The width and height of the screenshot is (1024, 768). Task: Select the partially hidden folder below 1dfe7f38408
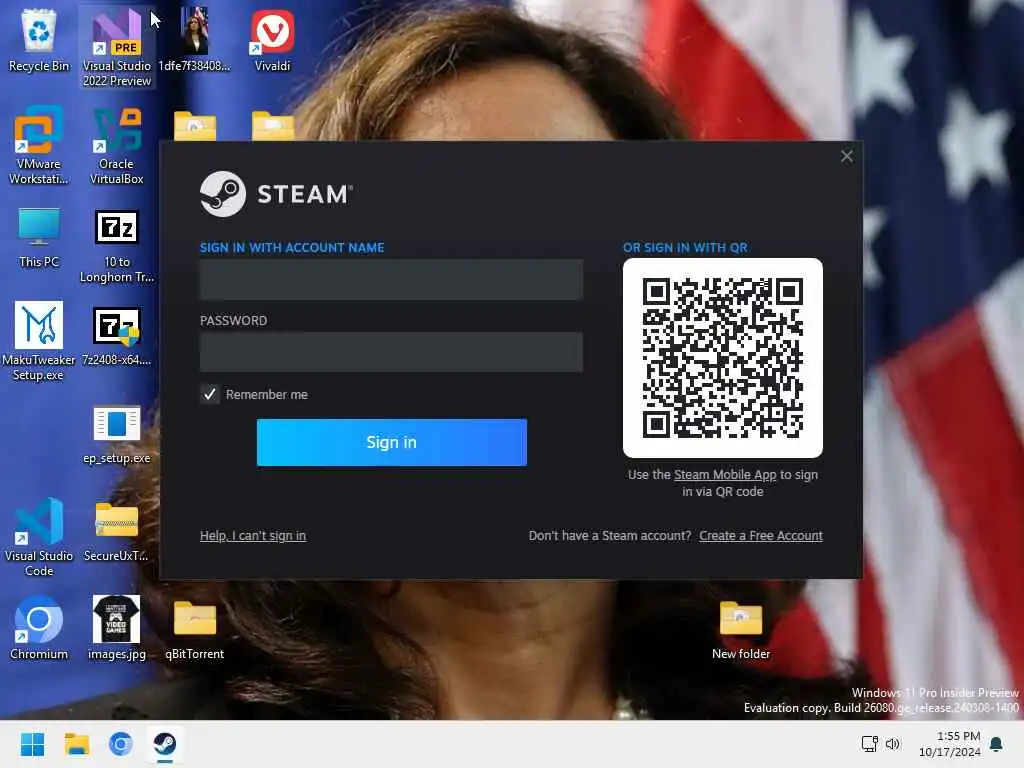point(195,126)
